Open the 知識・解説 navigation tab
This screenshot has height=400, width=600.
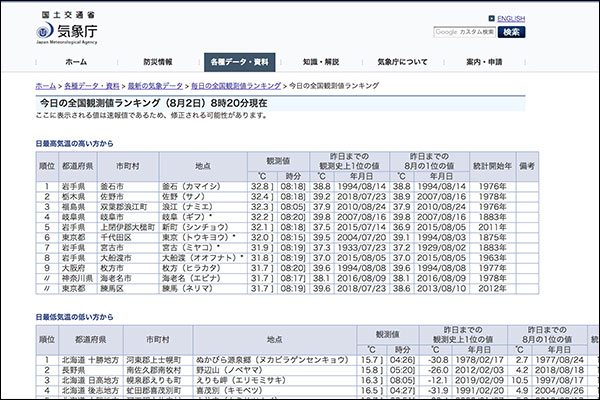[322, 62]
